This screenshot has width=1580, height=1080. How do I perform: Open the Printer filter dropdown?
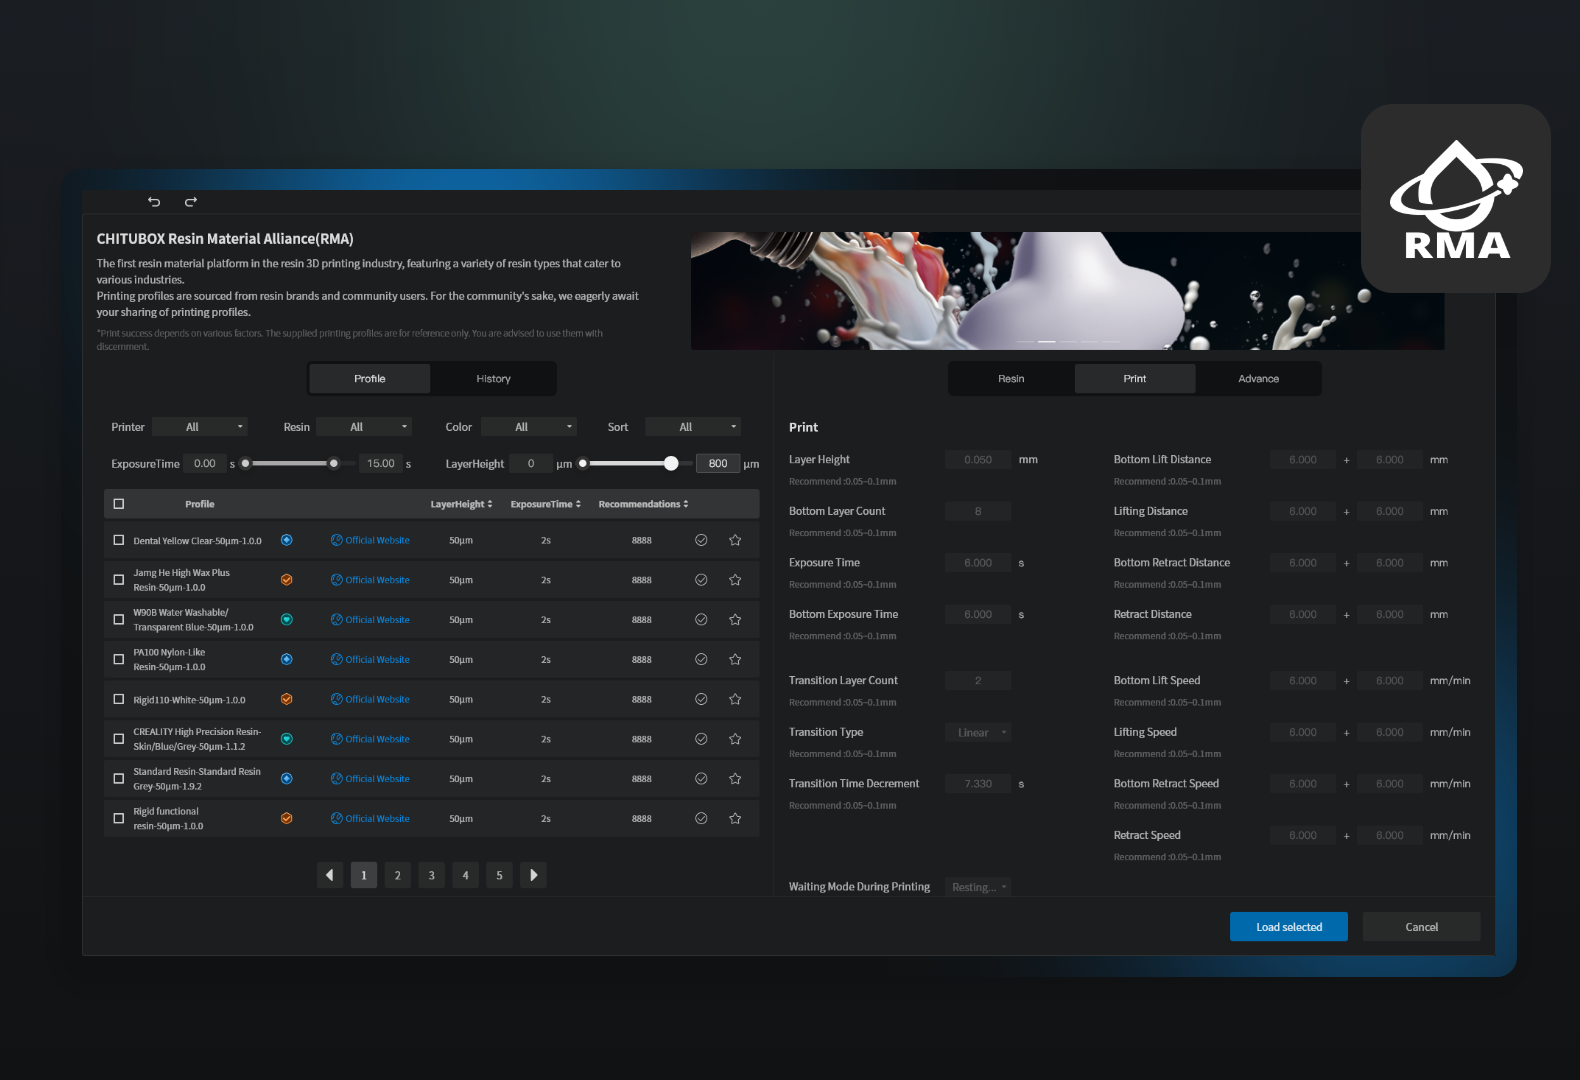[200, 427]
